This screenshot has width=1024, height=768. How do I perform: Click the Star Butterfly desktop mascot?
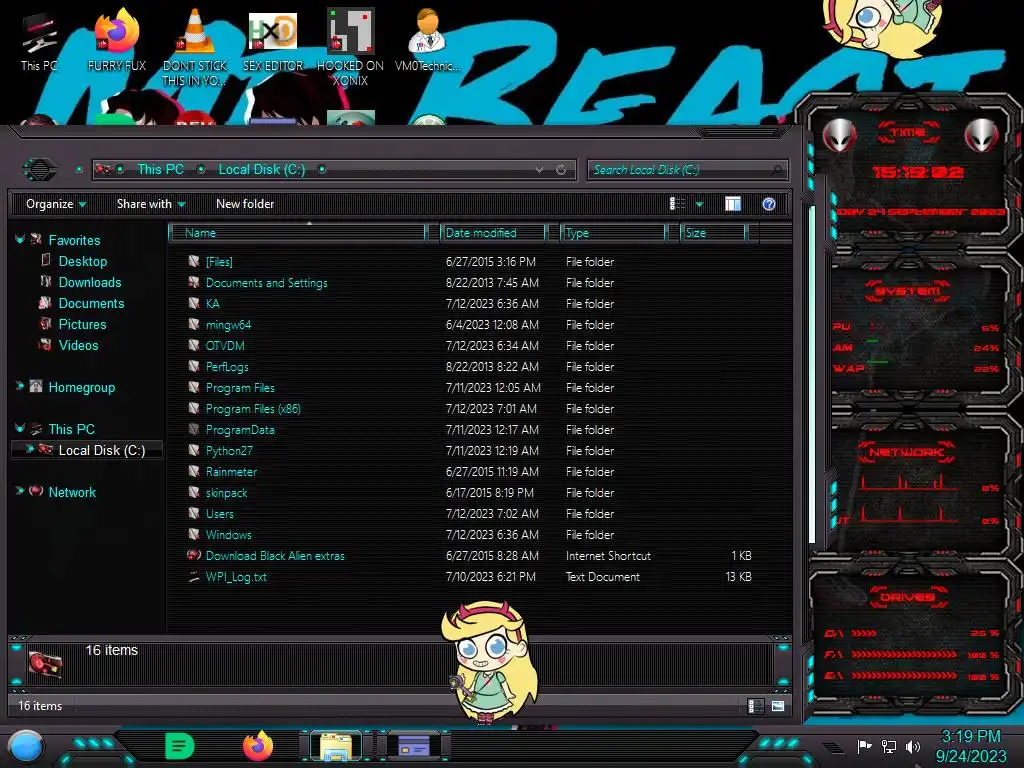[489, 662]
